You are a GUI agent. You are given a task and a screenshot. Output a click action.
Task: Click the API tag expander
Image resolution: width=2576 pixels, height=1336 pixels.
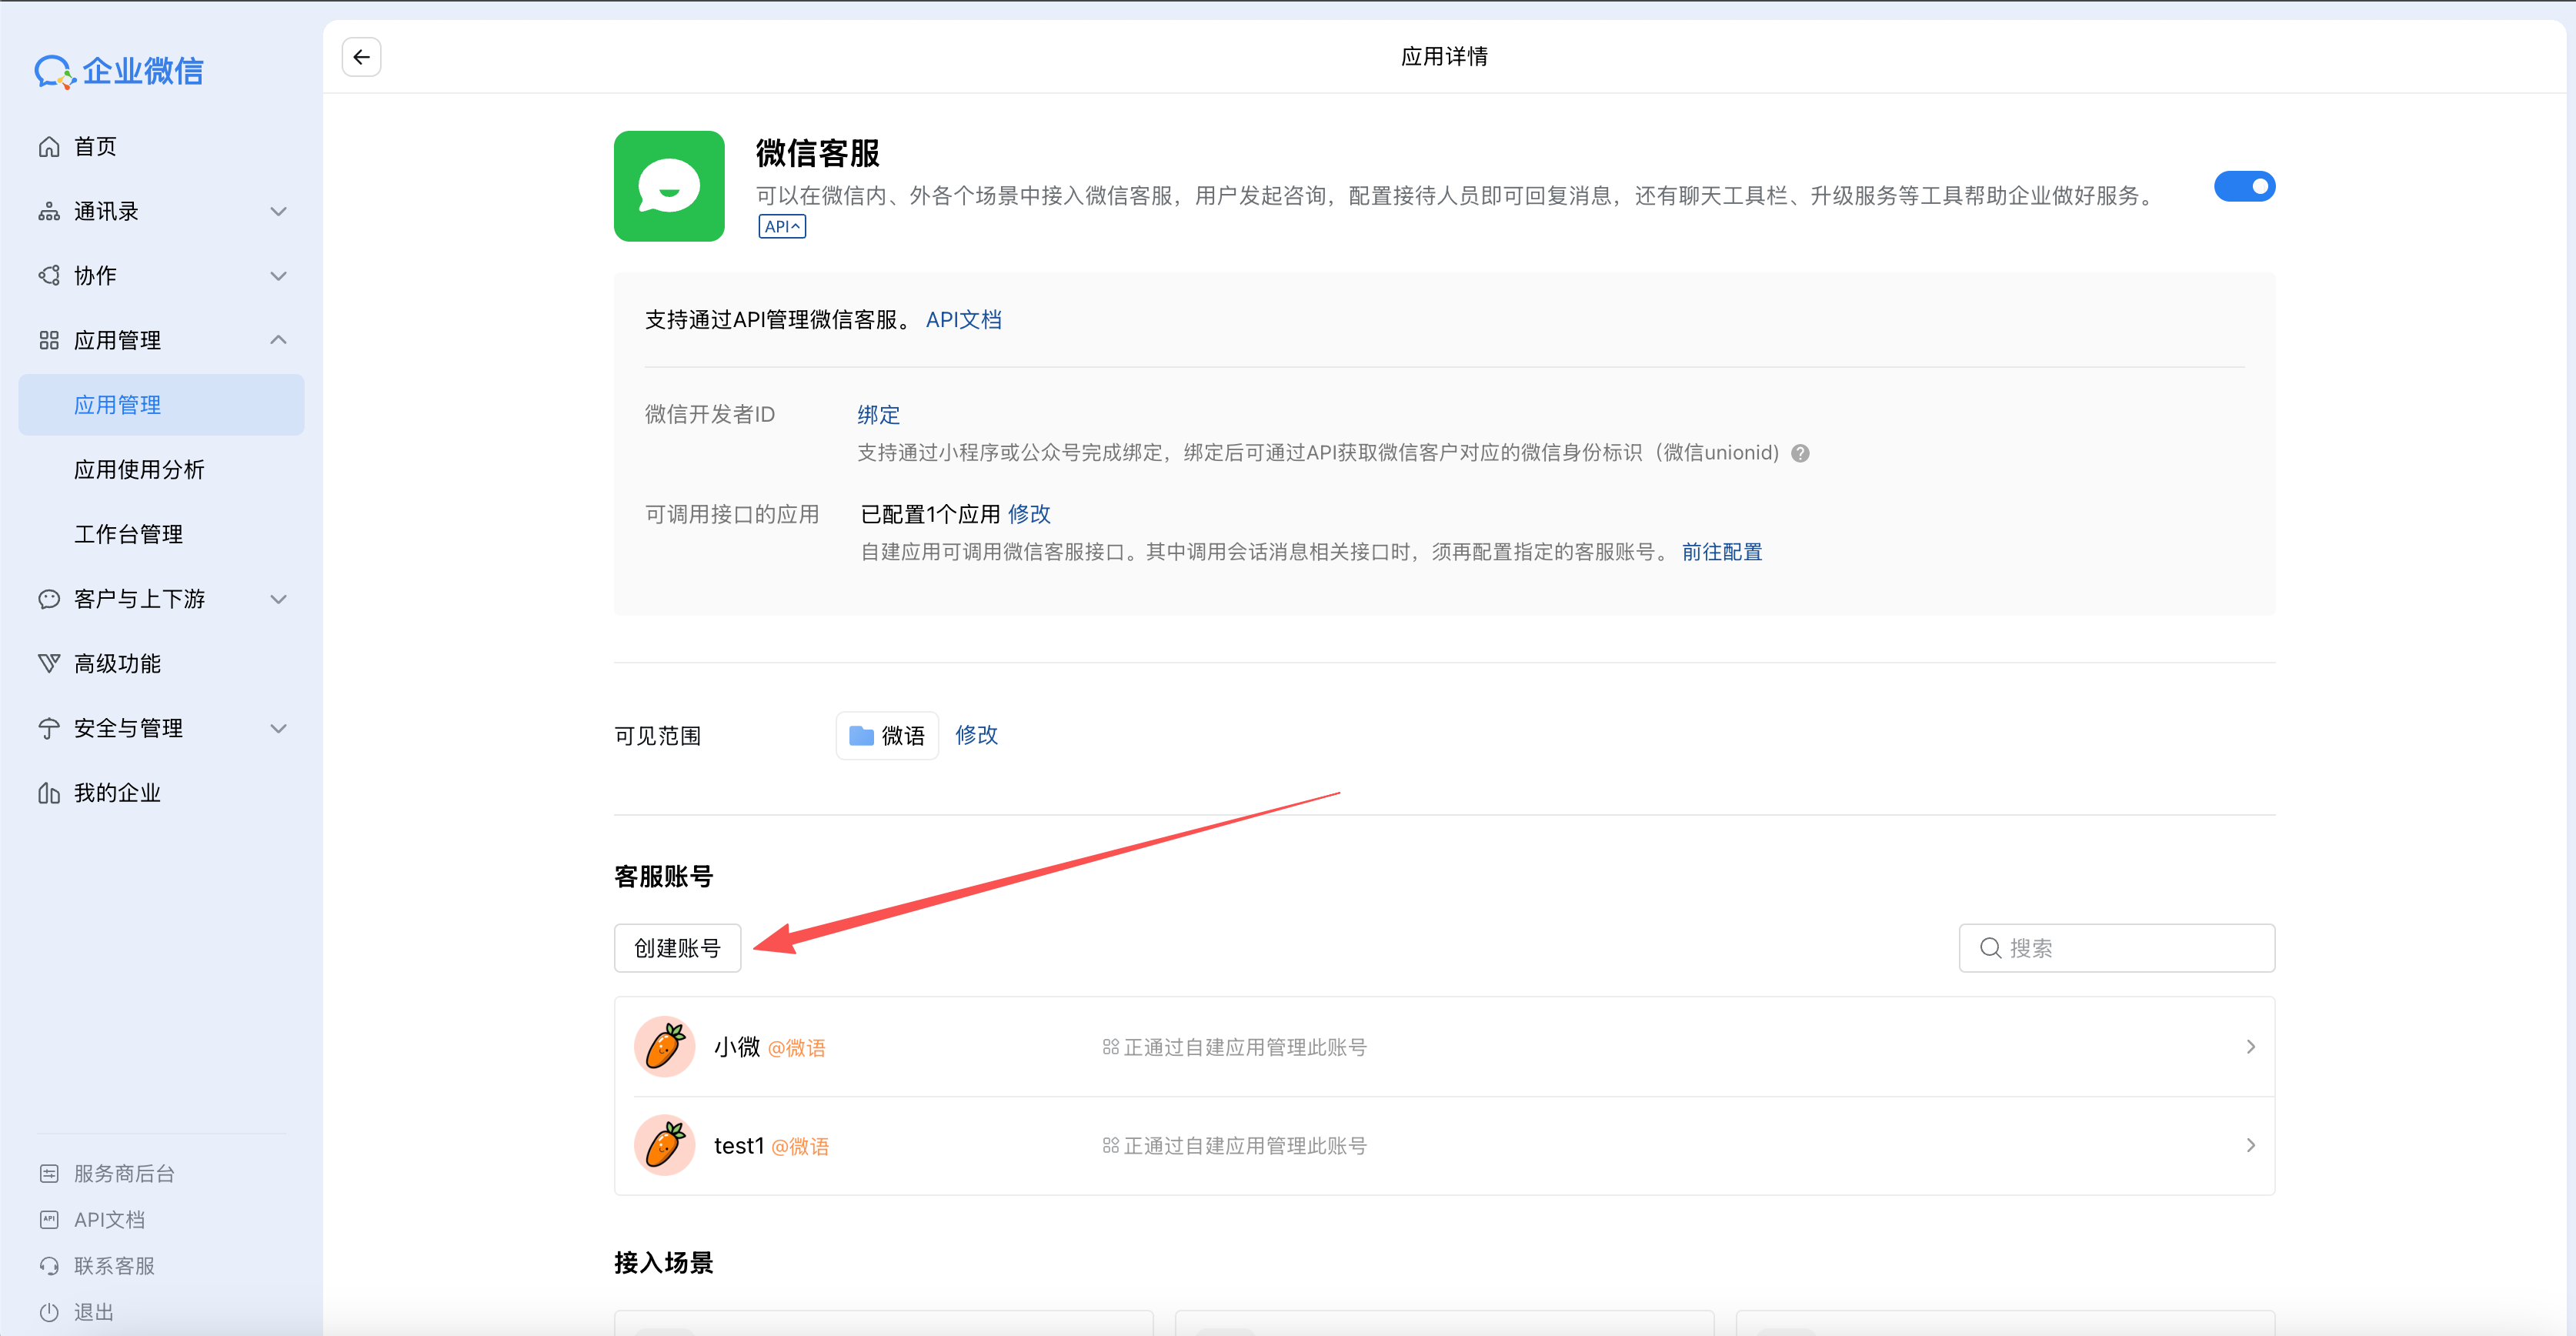782,227
